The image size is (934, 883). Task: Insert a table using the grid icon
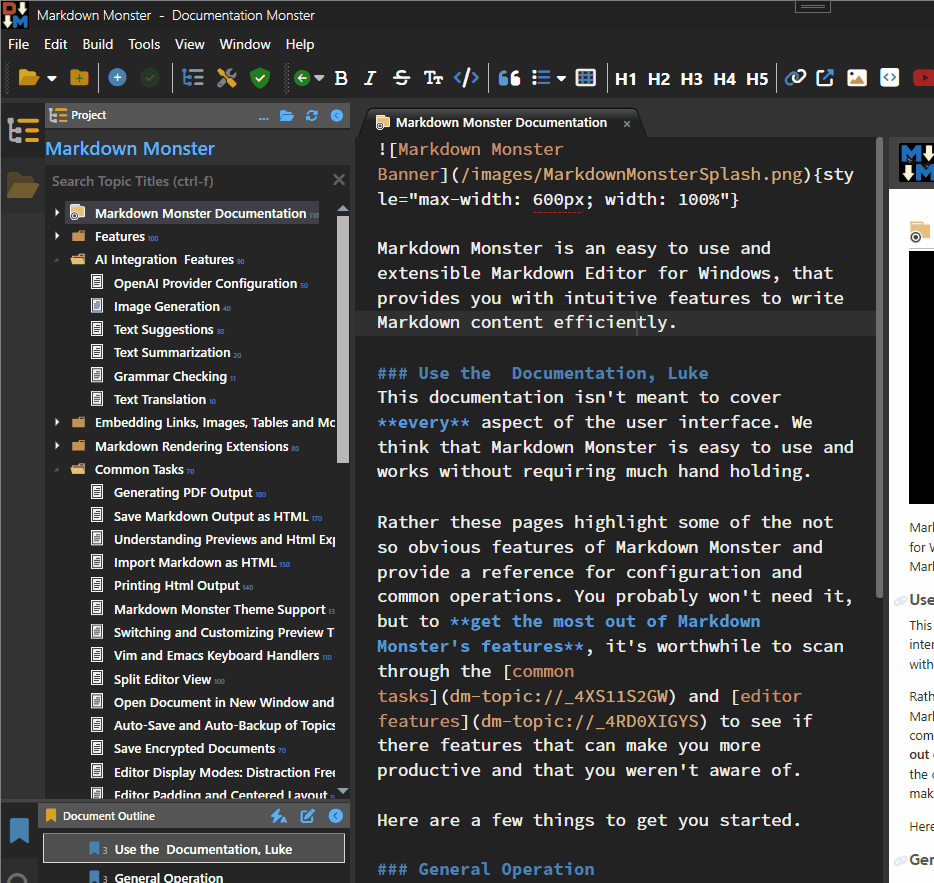pyautogui.click(x=586, y=78)
